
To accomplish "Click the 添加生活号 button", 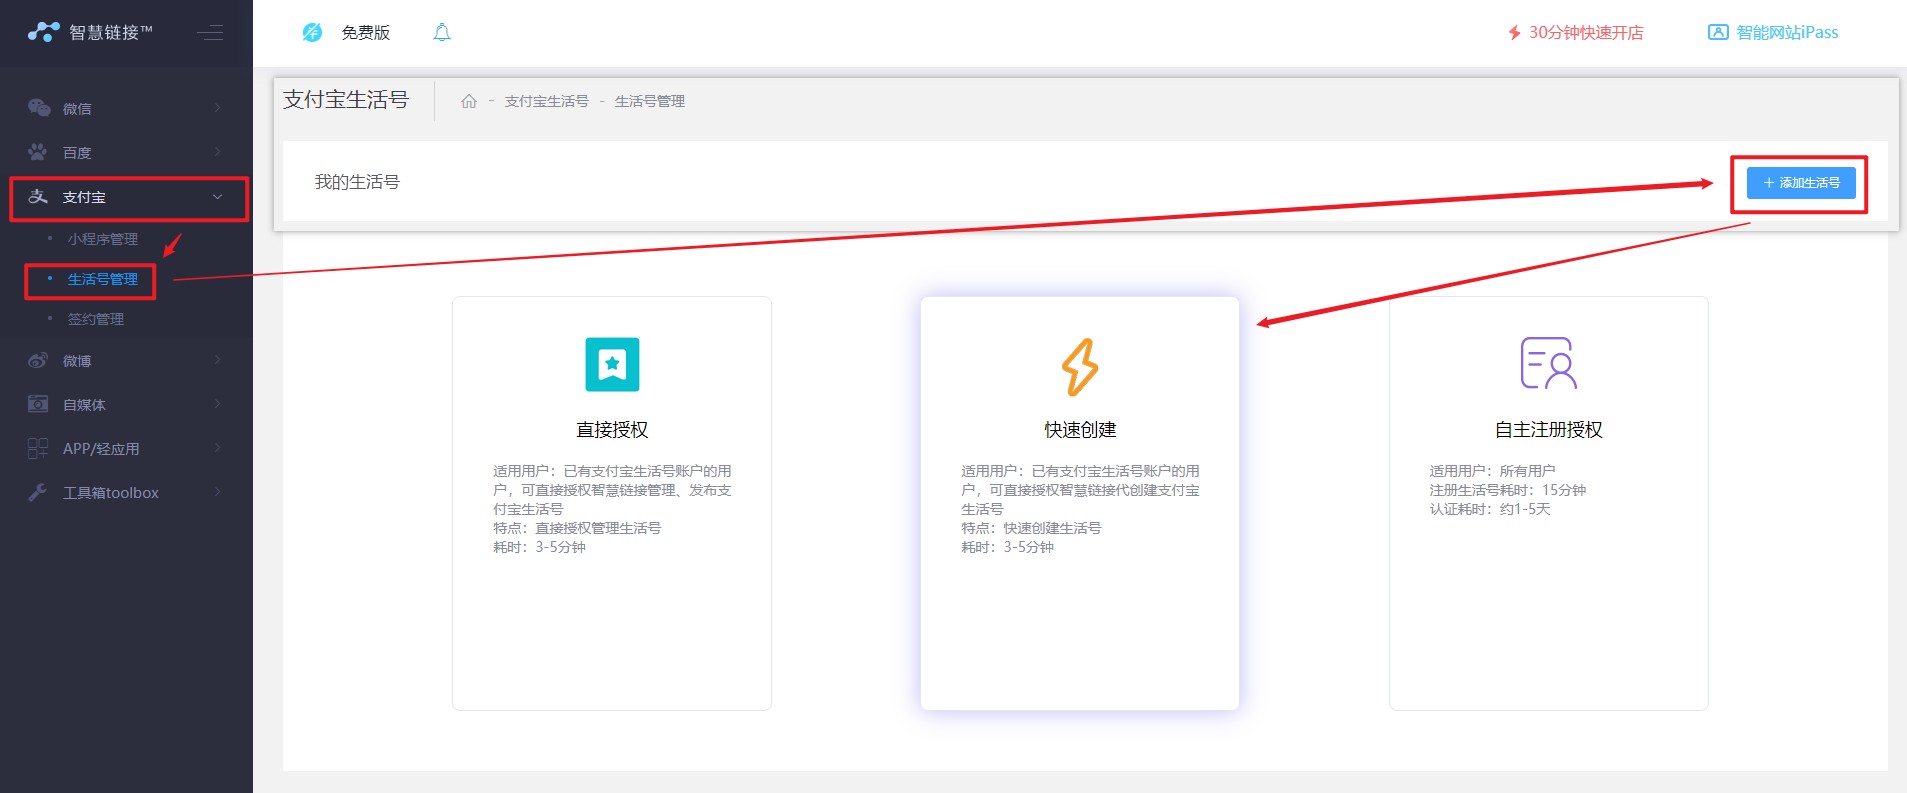I will (1801, 183).
